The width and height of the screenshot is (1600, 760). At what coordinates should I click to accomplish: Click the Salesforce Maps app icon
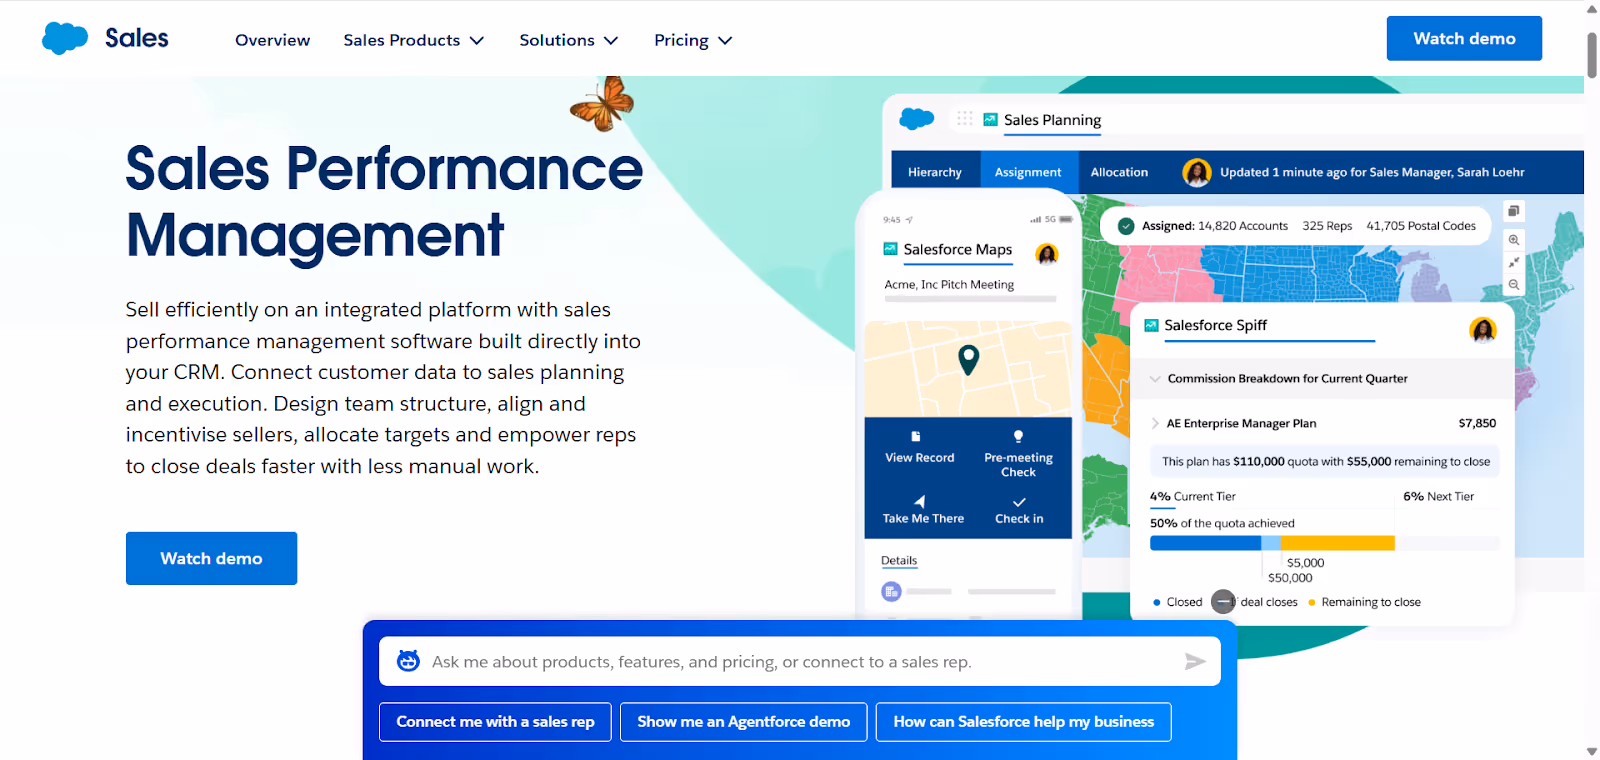coord(890,249)
